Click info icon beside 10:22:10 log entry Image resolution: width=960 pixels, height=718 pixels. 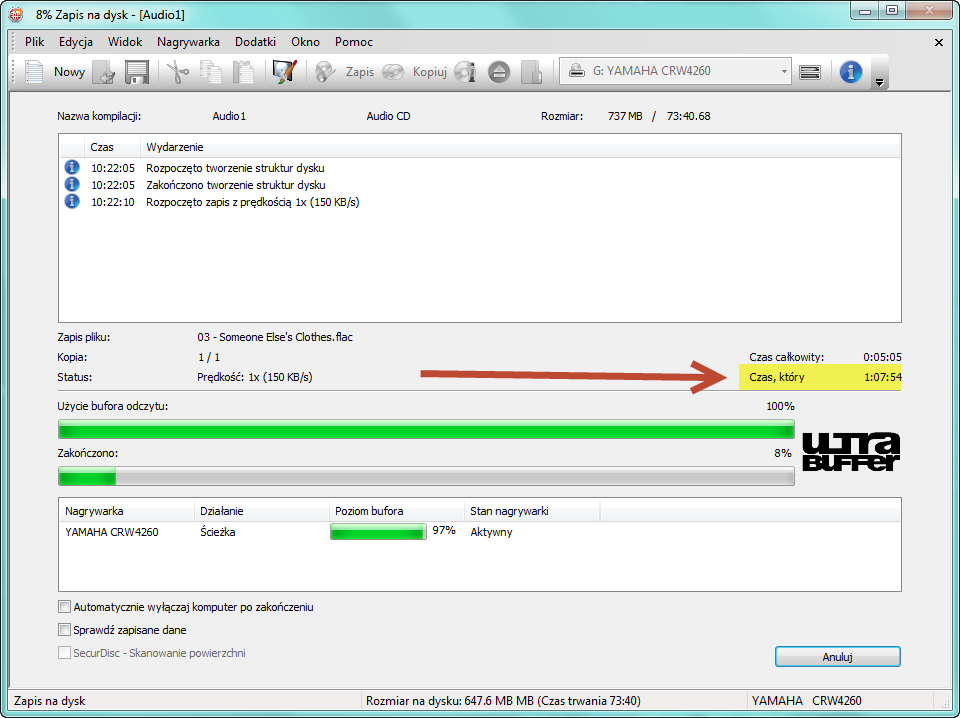coord(72,201)
